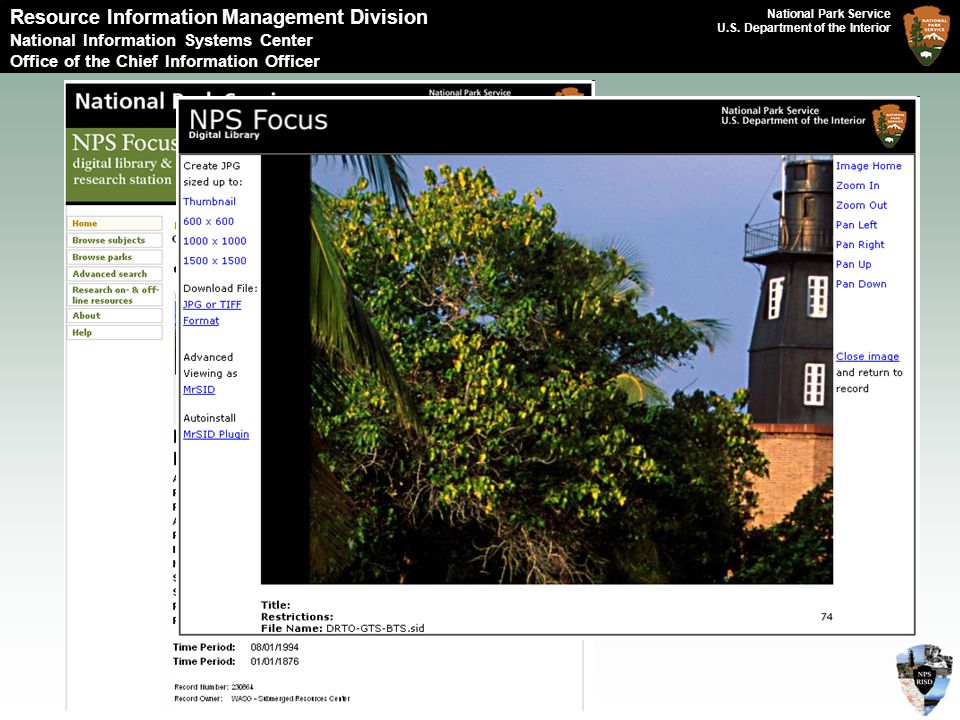This screenshot has width=960, height=720.
Task: Click the NPS Focus research station banner
Action: point(122,165)
